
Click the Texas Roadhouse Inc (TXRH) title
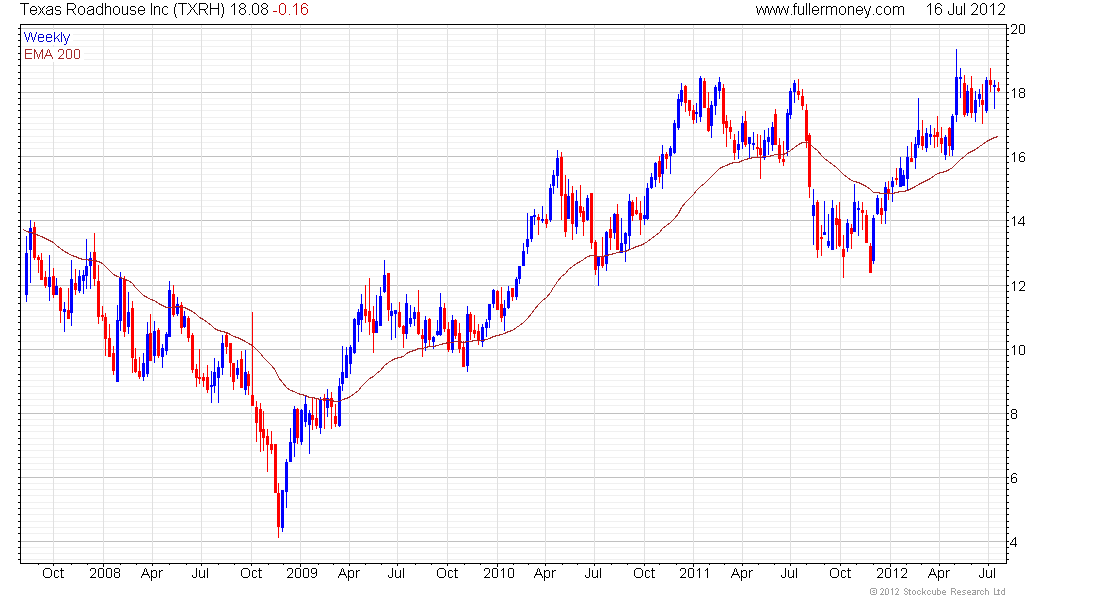[123, 10]
